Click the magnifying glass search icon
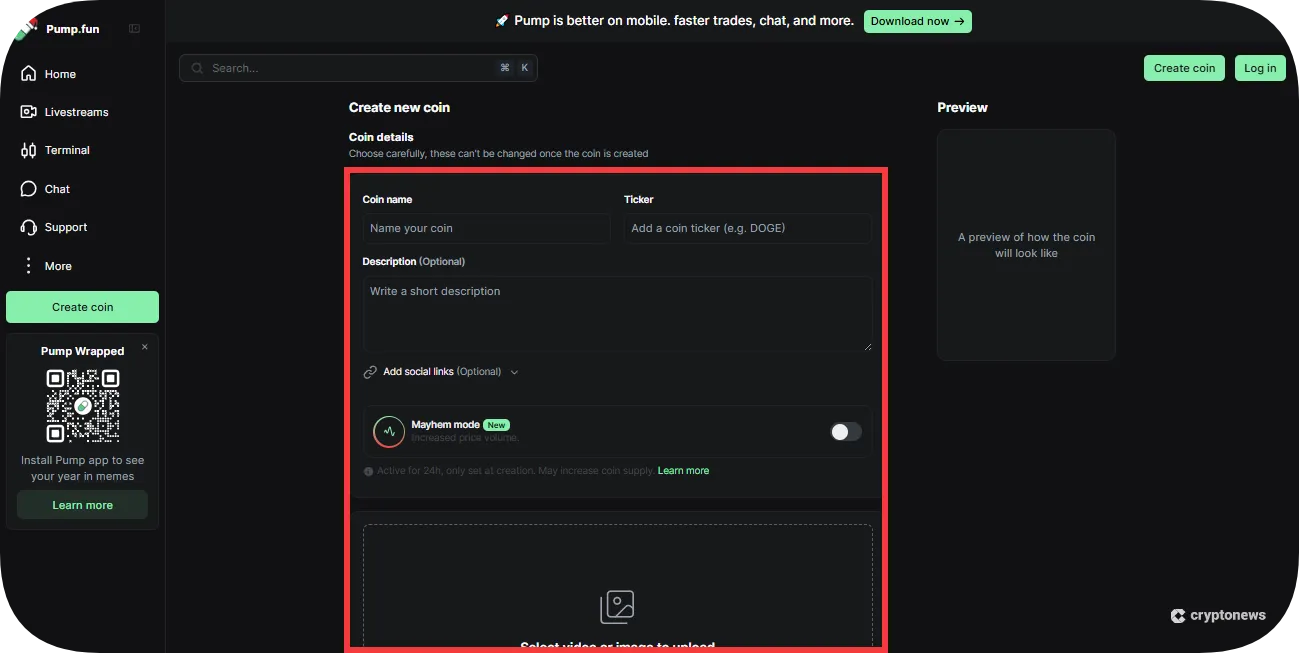The width and height of the screenshot is (1299, 653). tap(197, 67)
